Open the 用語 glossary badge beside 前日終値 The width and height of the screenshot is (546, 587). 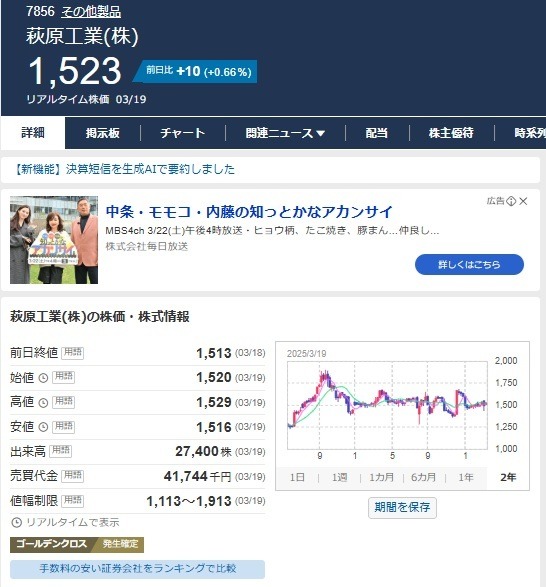click(73, 353)
